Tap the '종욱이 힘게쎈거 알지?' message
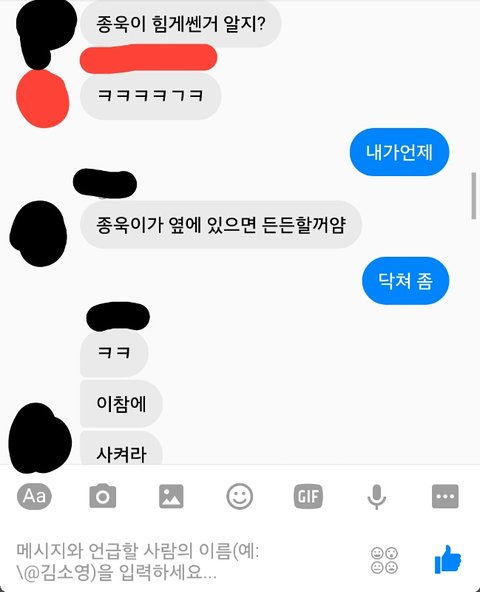Image resolution: width=480 pixels, height=592 pixels. pos(181,23)
